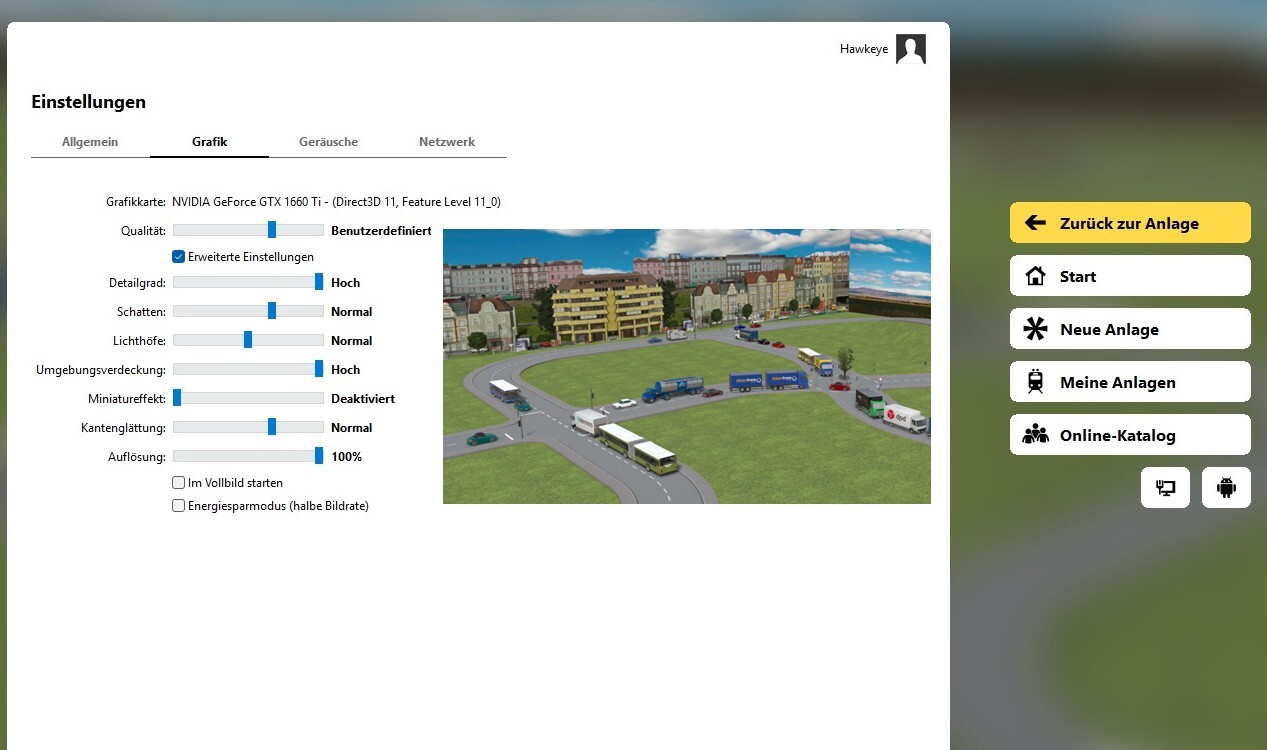Adjust the Schatten quality slider
The height and width of the screenshot is (750, 1267).
pos(271,311)
